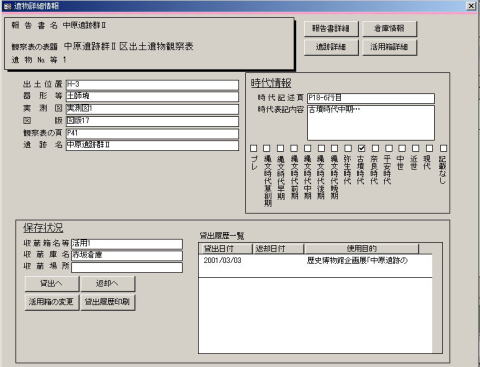Viewport: 480px width, 367px height.
Task: Toggle the プレ period checkbox
Action: coord(254,148)
